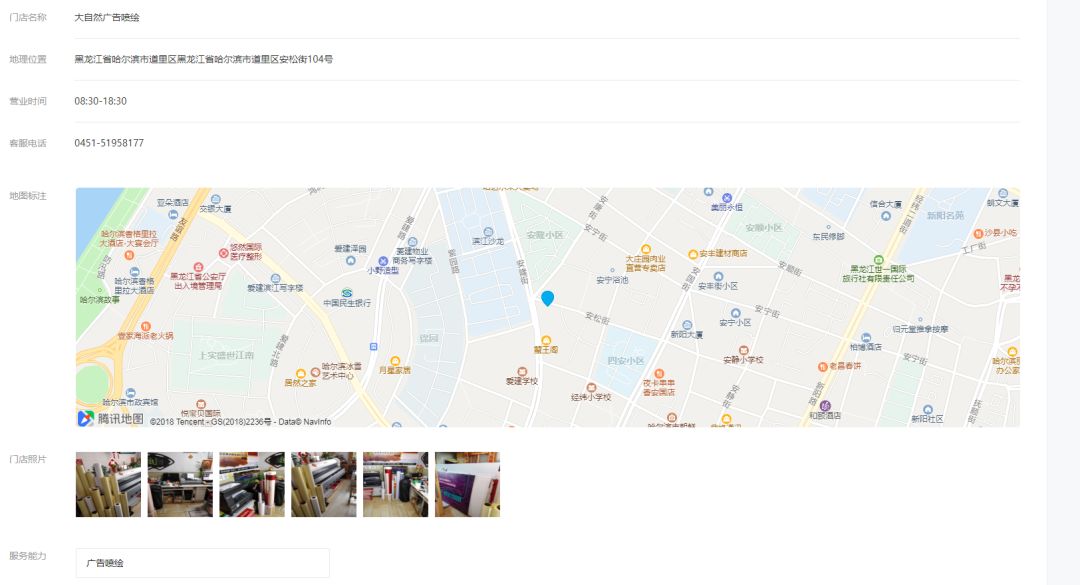Open the second store photo showing desk
1080x585 pixels.
(180, 484)
